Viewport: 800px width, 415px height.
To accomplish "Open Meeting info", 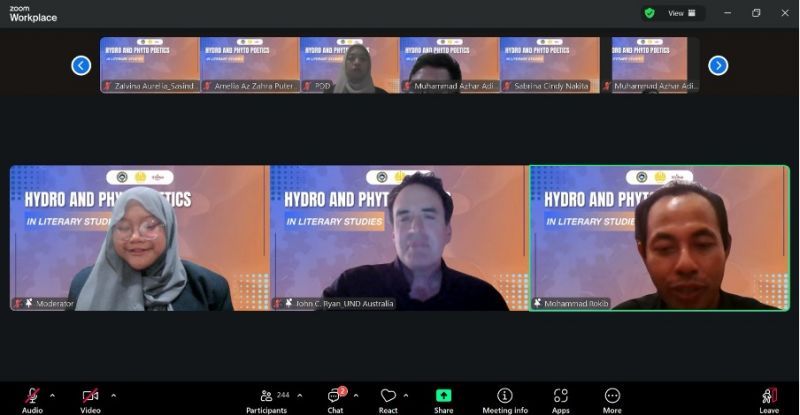I will 505,396.
